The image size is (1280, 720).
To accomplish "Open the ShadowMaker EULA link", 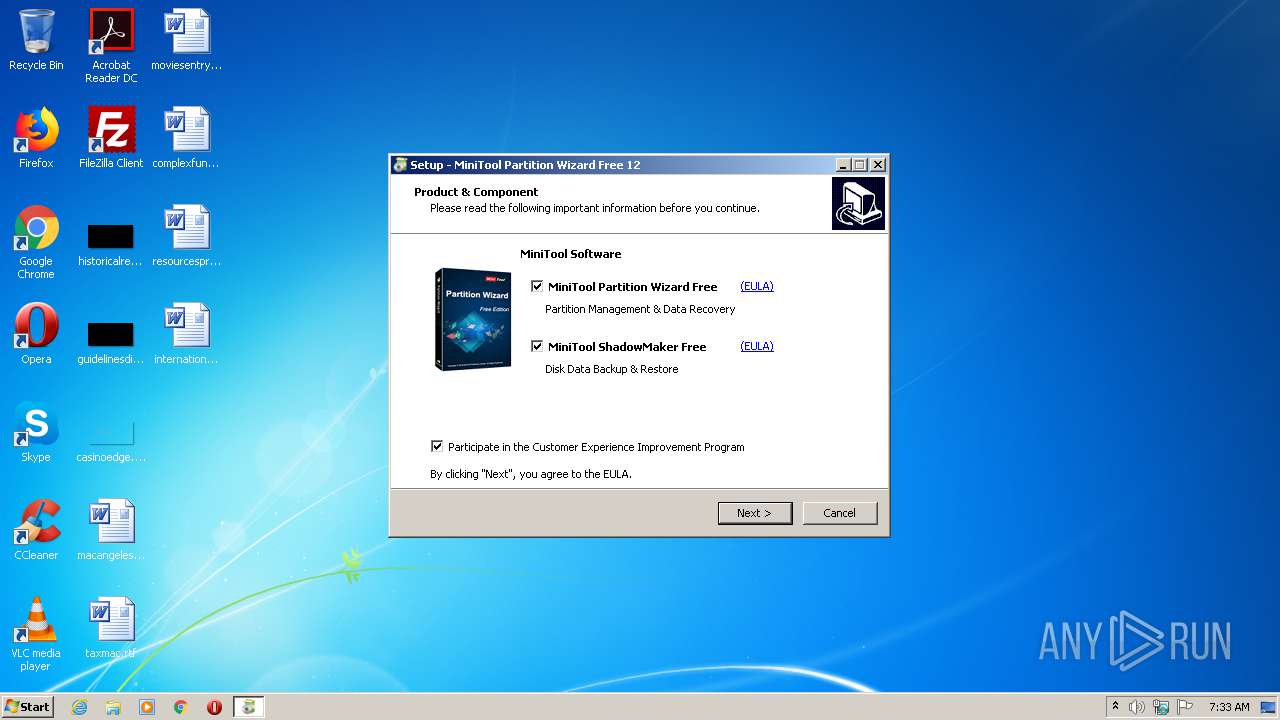I will [757, 346].
